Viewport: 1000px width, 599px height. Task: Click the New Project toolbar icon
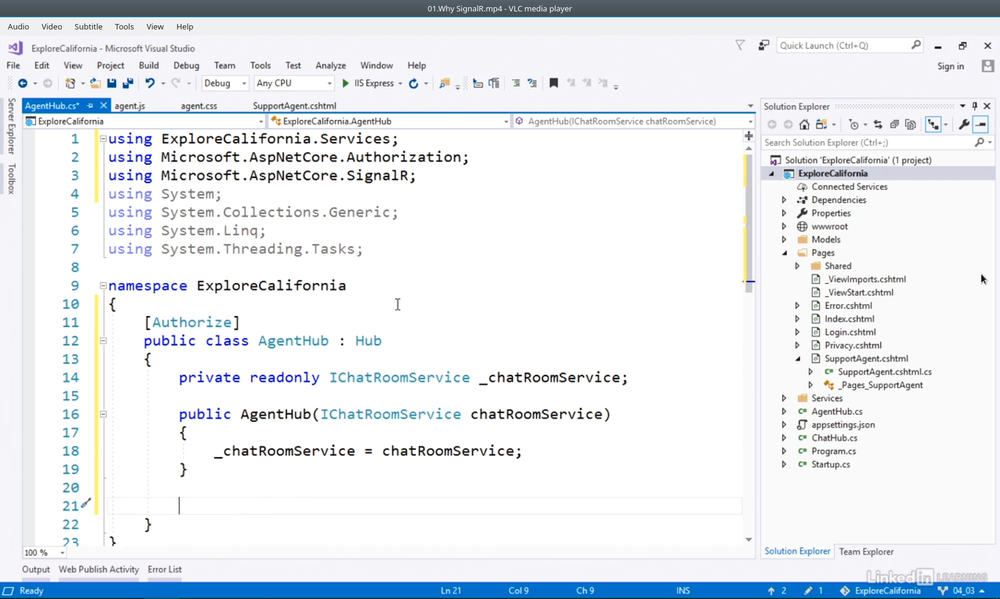pos(70,84)
